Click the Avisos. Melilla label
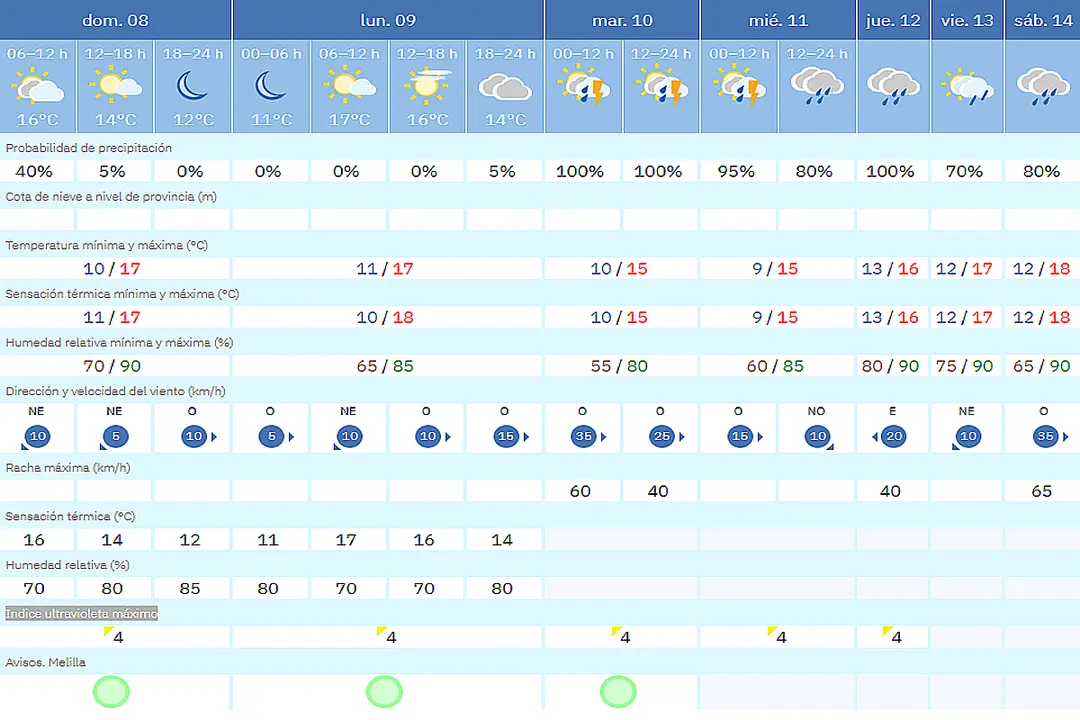Screen dimensions: 1080x720 pyautogui.click(x=45, y=662)
